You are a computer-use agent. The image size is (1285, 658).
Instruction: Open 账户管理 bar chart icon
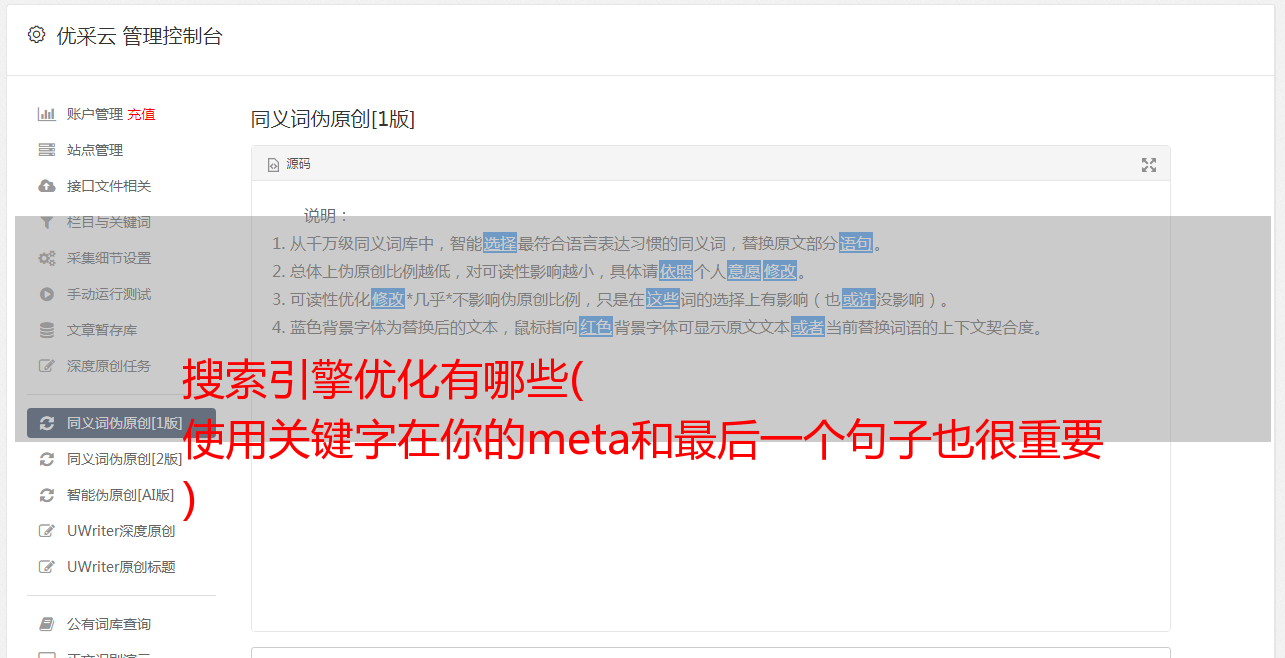[46, 114]
